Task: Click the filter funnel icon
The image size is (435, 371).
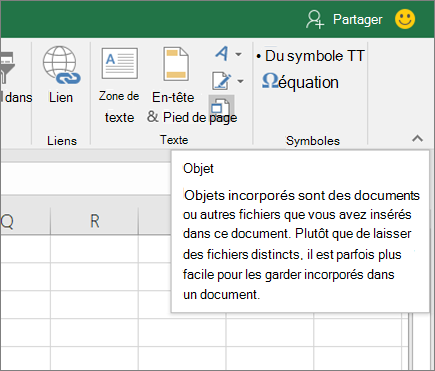Action: pos(7,68)
